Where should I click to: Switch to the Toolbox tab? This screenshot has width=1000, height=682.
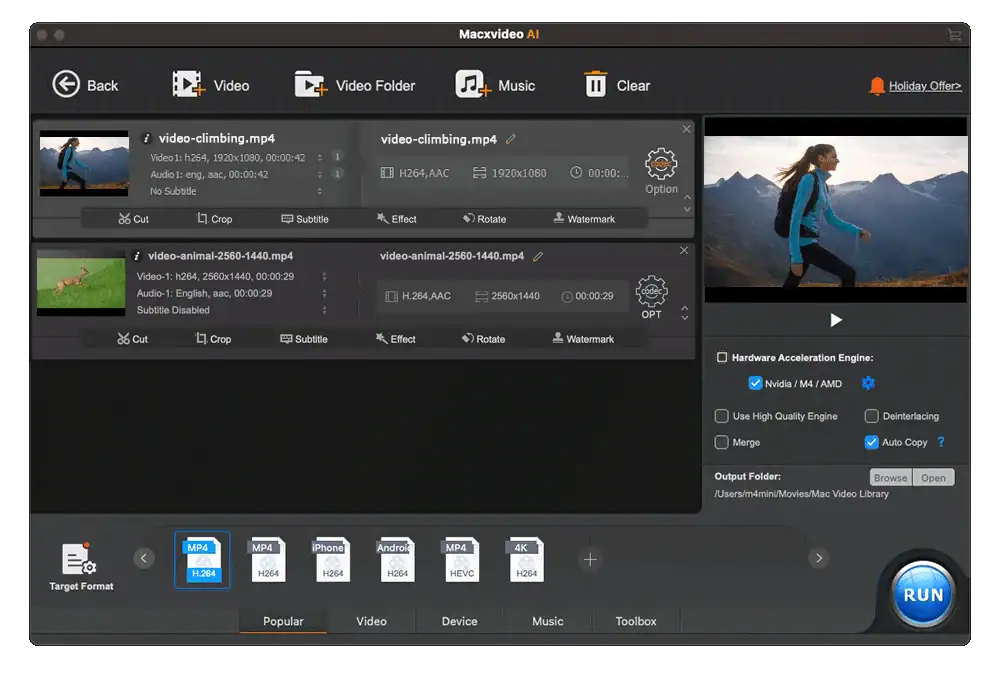(635, 621)
